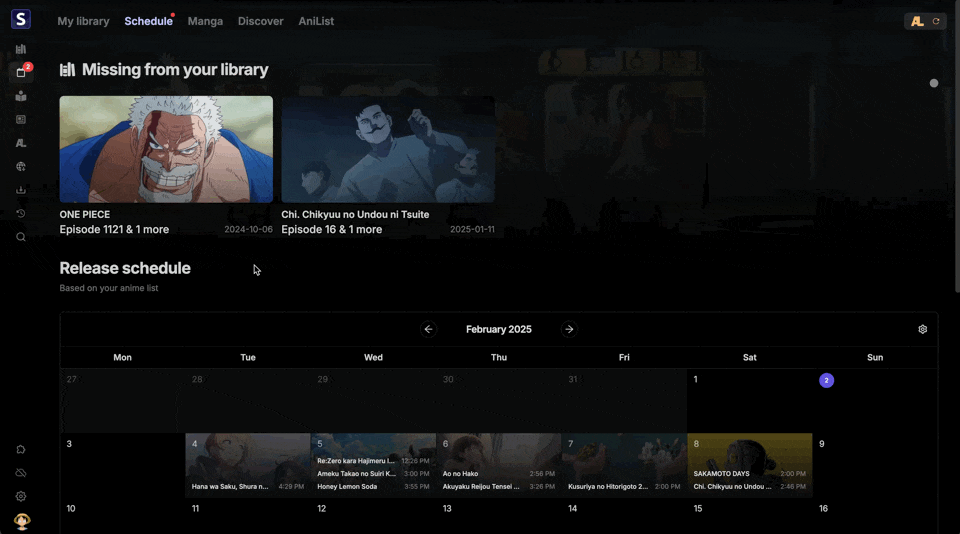Open the Re:Zero kara Hajimeru calendar entry
The width and height of the screenshot is (960, 534).
373,461
